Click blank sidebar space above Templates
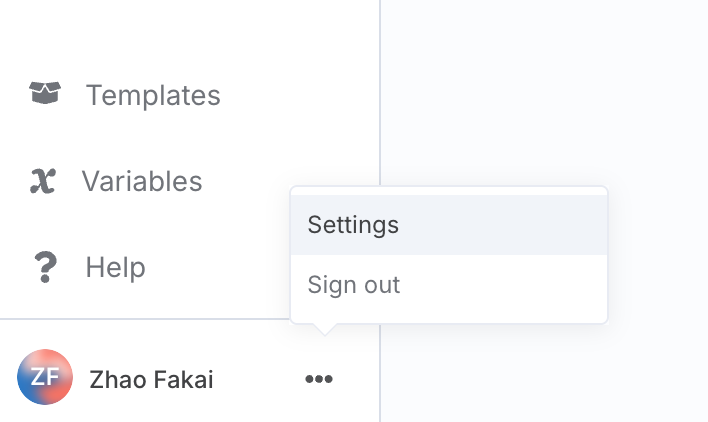708x422 pixels. [x=180, y=35]
